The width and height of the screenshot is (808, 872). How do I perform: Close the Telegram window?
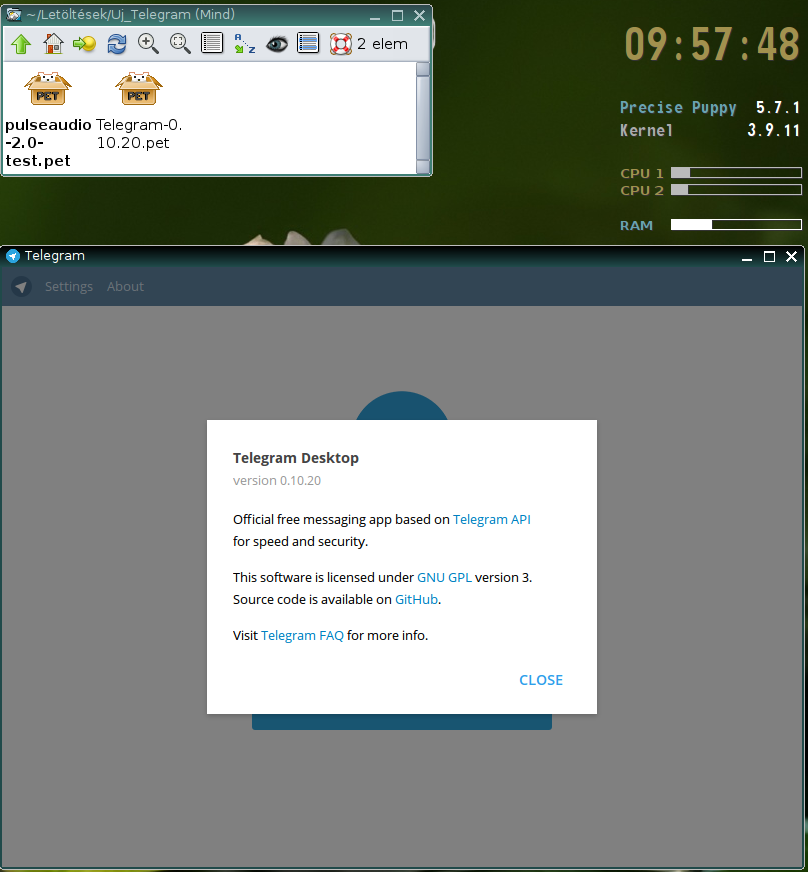[x=791, y=256]
